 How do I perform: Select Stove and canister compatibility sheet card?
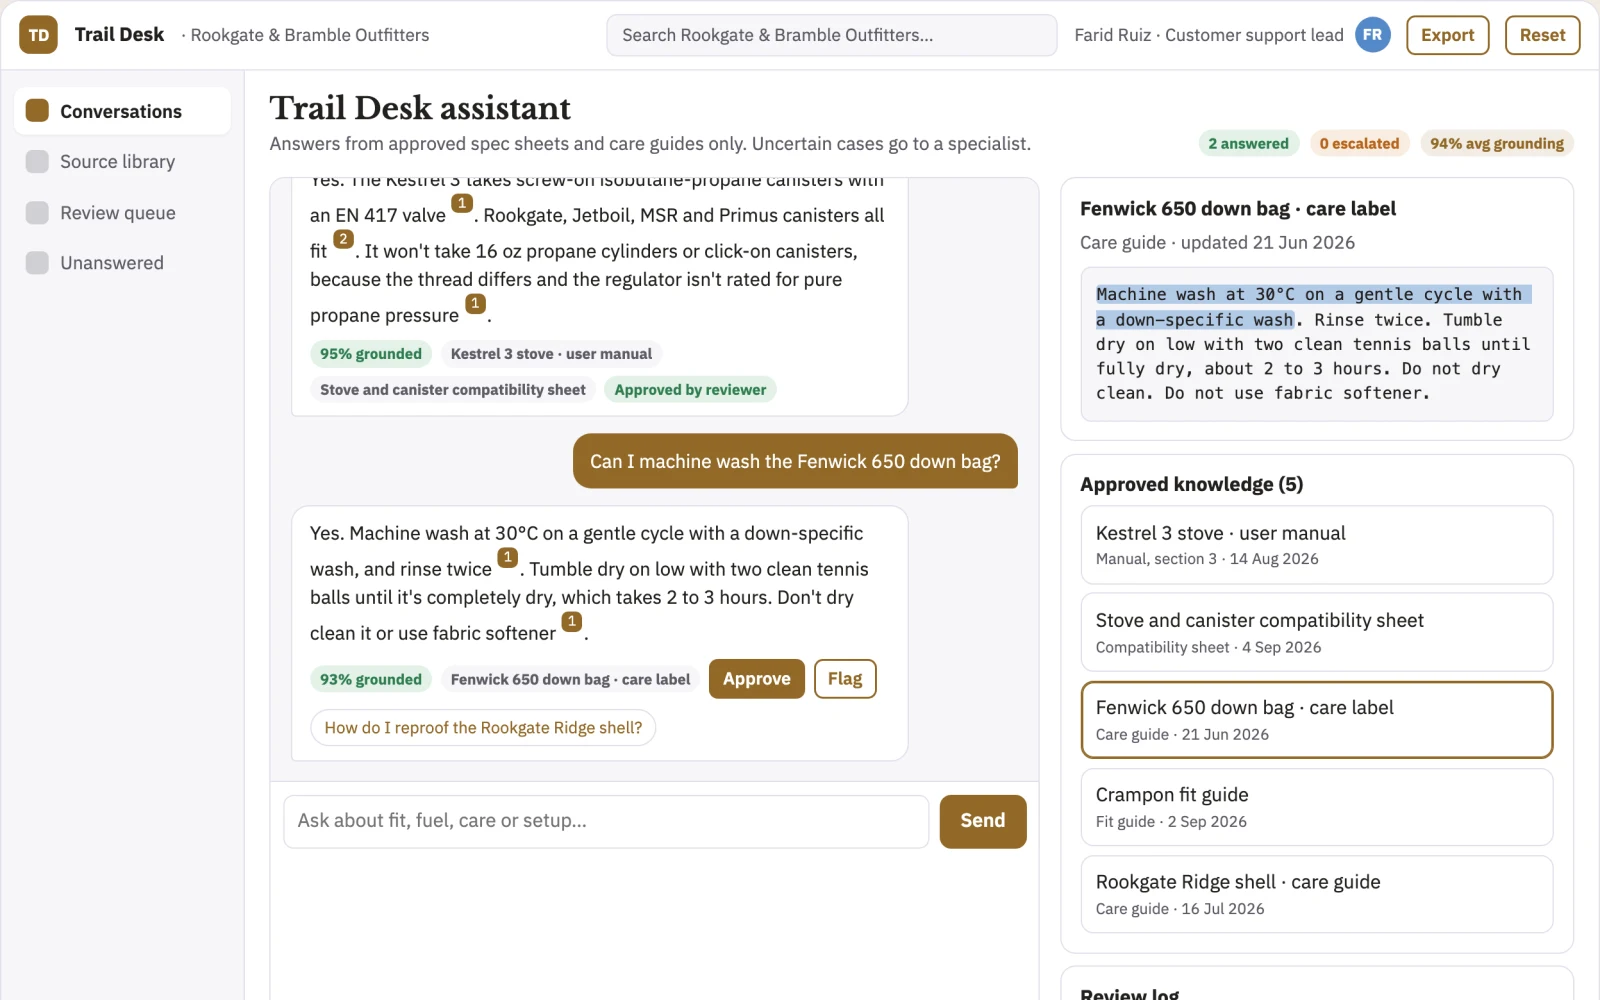pyautogui.click(x=1316, y=632)
